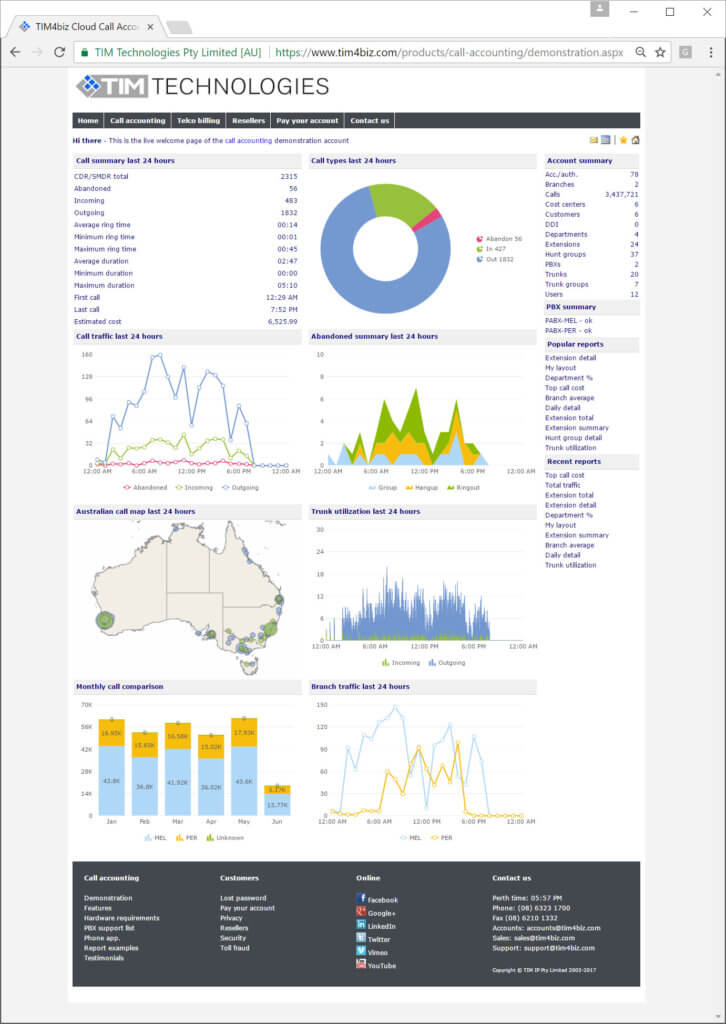Toggle Unknown in monthly comparison legend
The height and width of the screenshot is (1024, 726).
(x=225, y=837)
